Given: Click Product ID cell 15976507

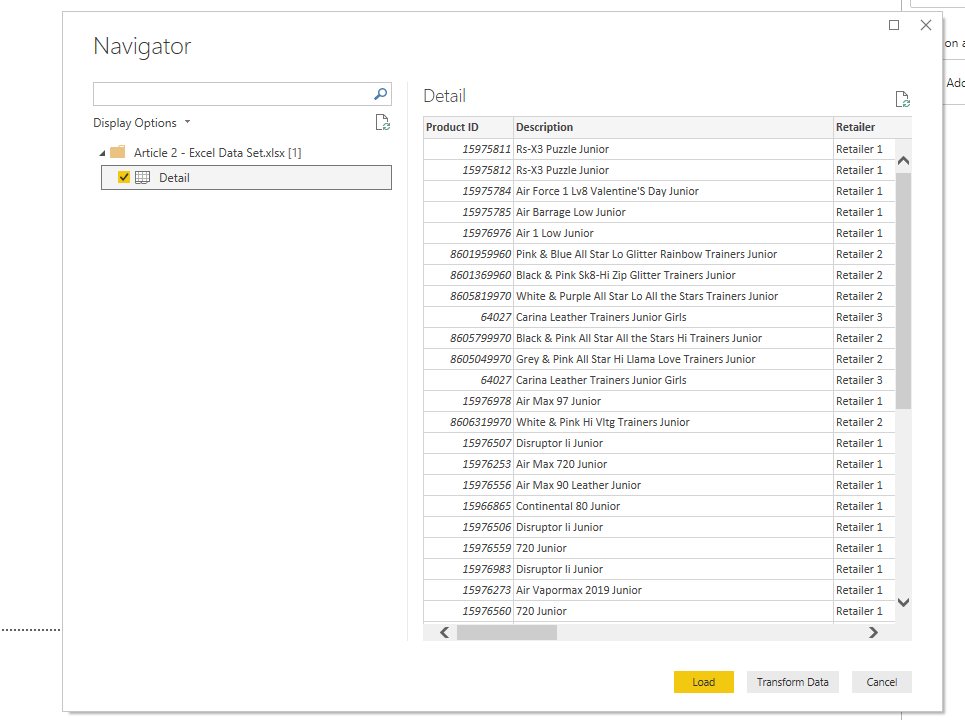Looking at the screenshot, I should tap(468, 443).
